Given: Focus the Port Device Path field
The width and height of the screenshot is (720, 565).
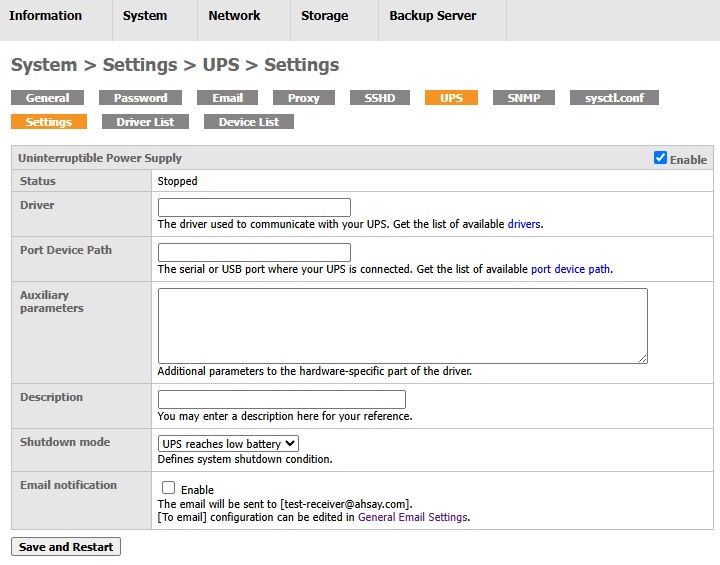Looking at the screenshot, I should (x=254, y=252).
